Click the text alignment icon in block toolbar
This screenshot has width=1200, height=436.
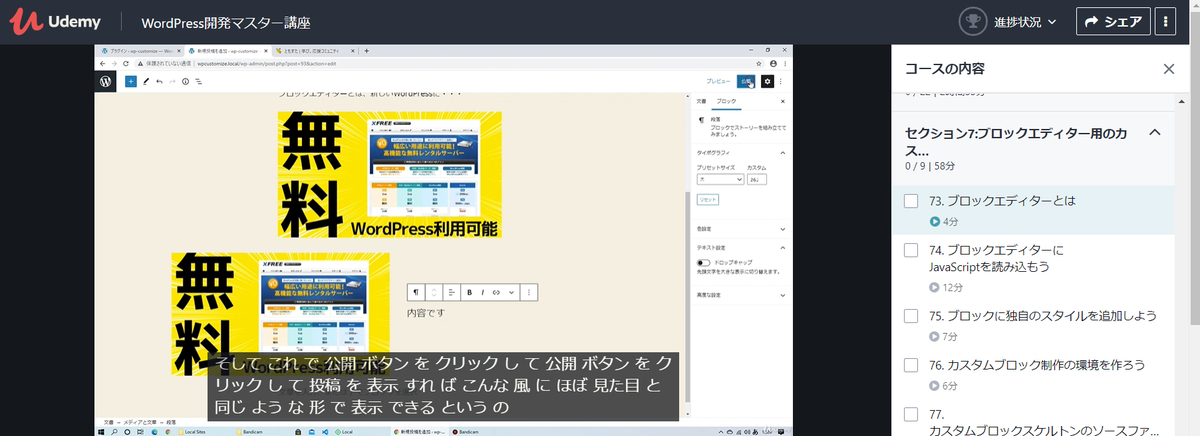tap(451, 292)
